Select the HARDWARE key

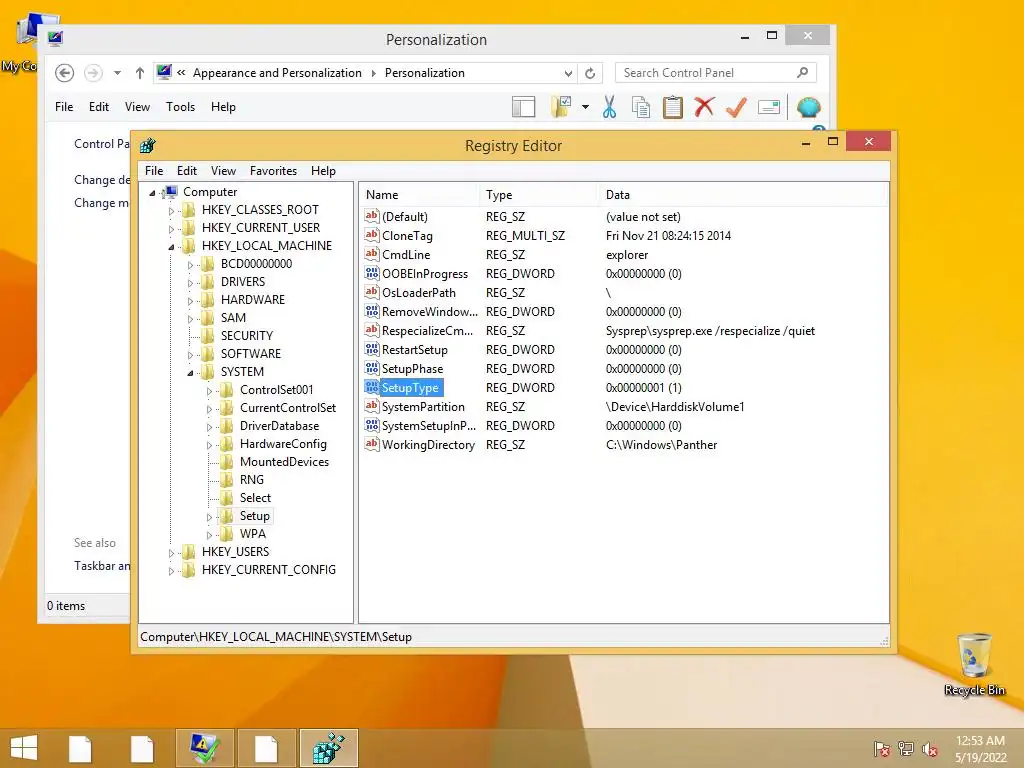(x=253, y=299)
